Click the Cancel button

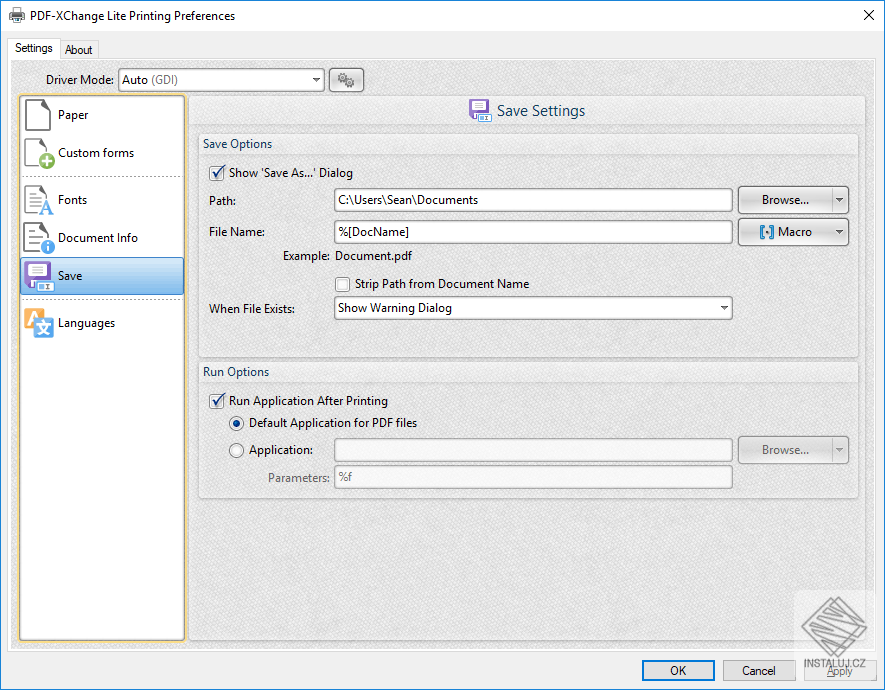759,670
